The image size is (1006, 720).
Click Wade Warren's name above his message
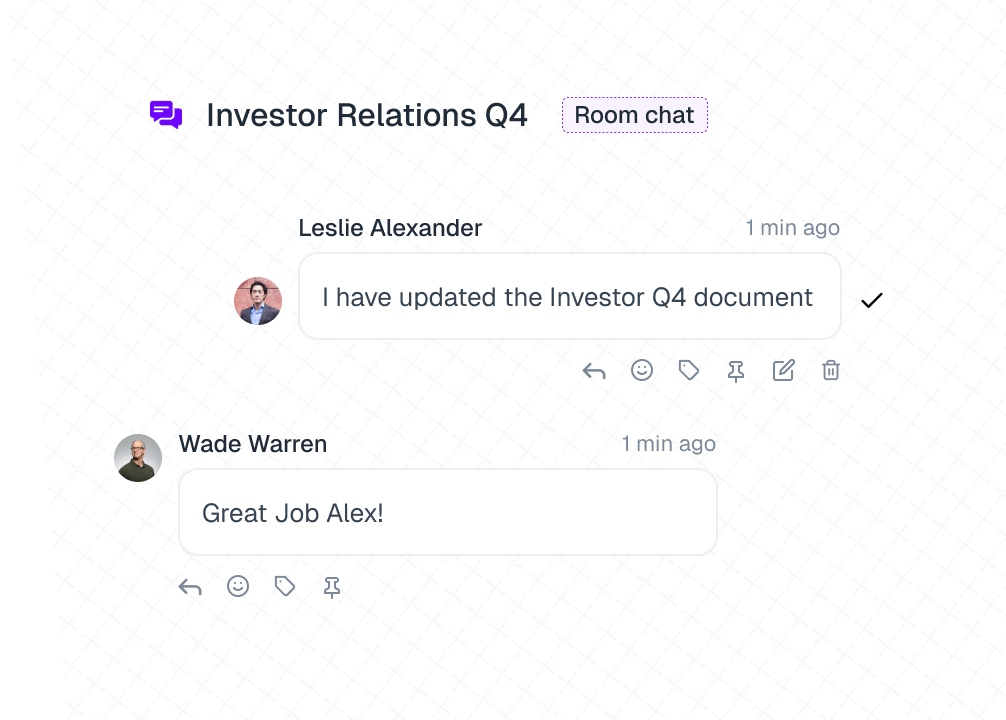tap(253, 444)
